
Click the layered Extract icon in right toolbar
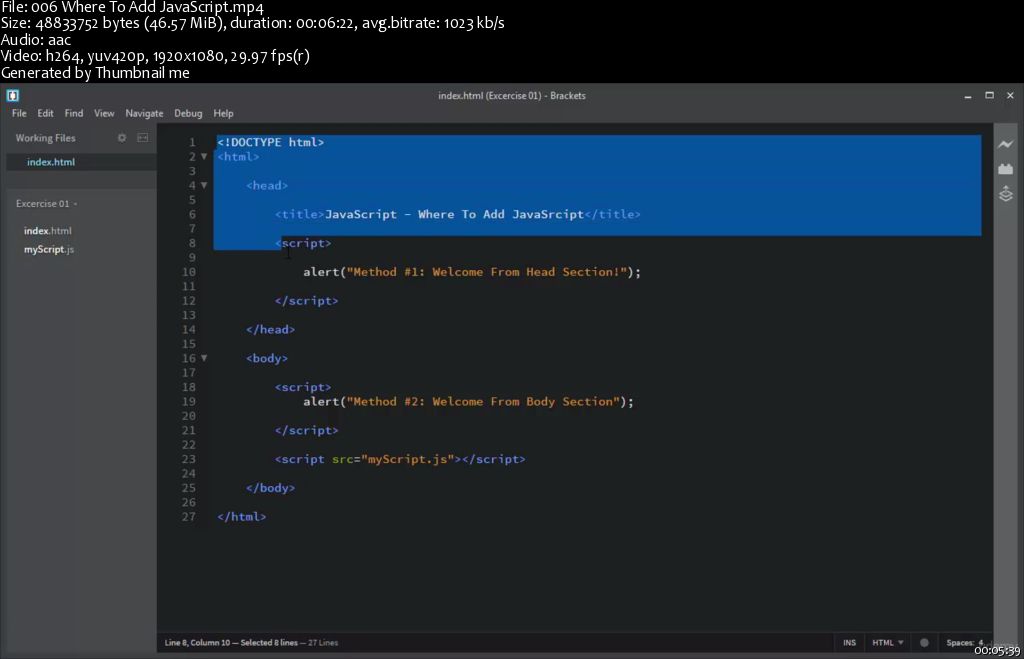(x=1006, y=194)
